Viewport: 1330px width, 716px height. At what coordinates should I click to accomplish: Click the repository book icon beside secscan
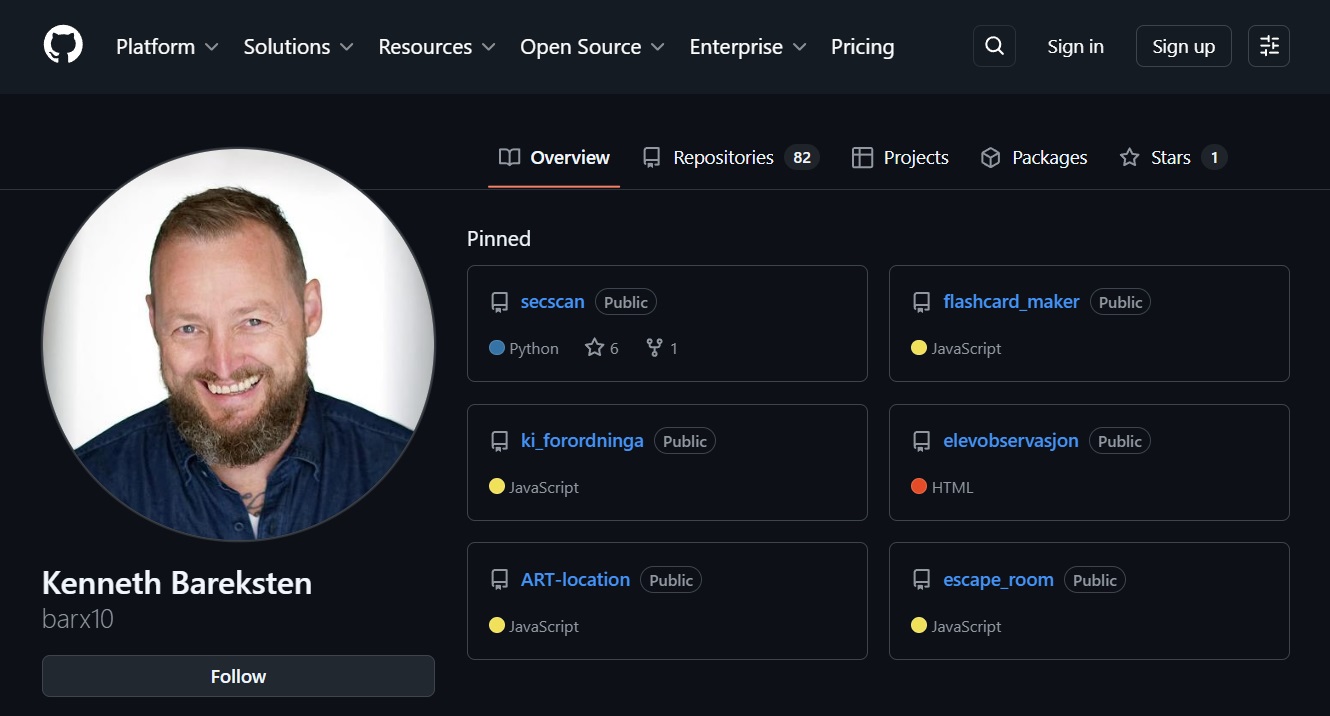[498, 301]
